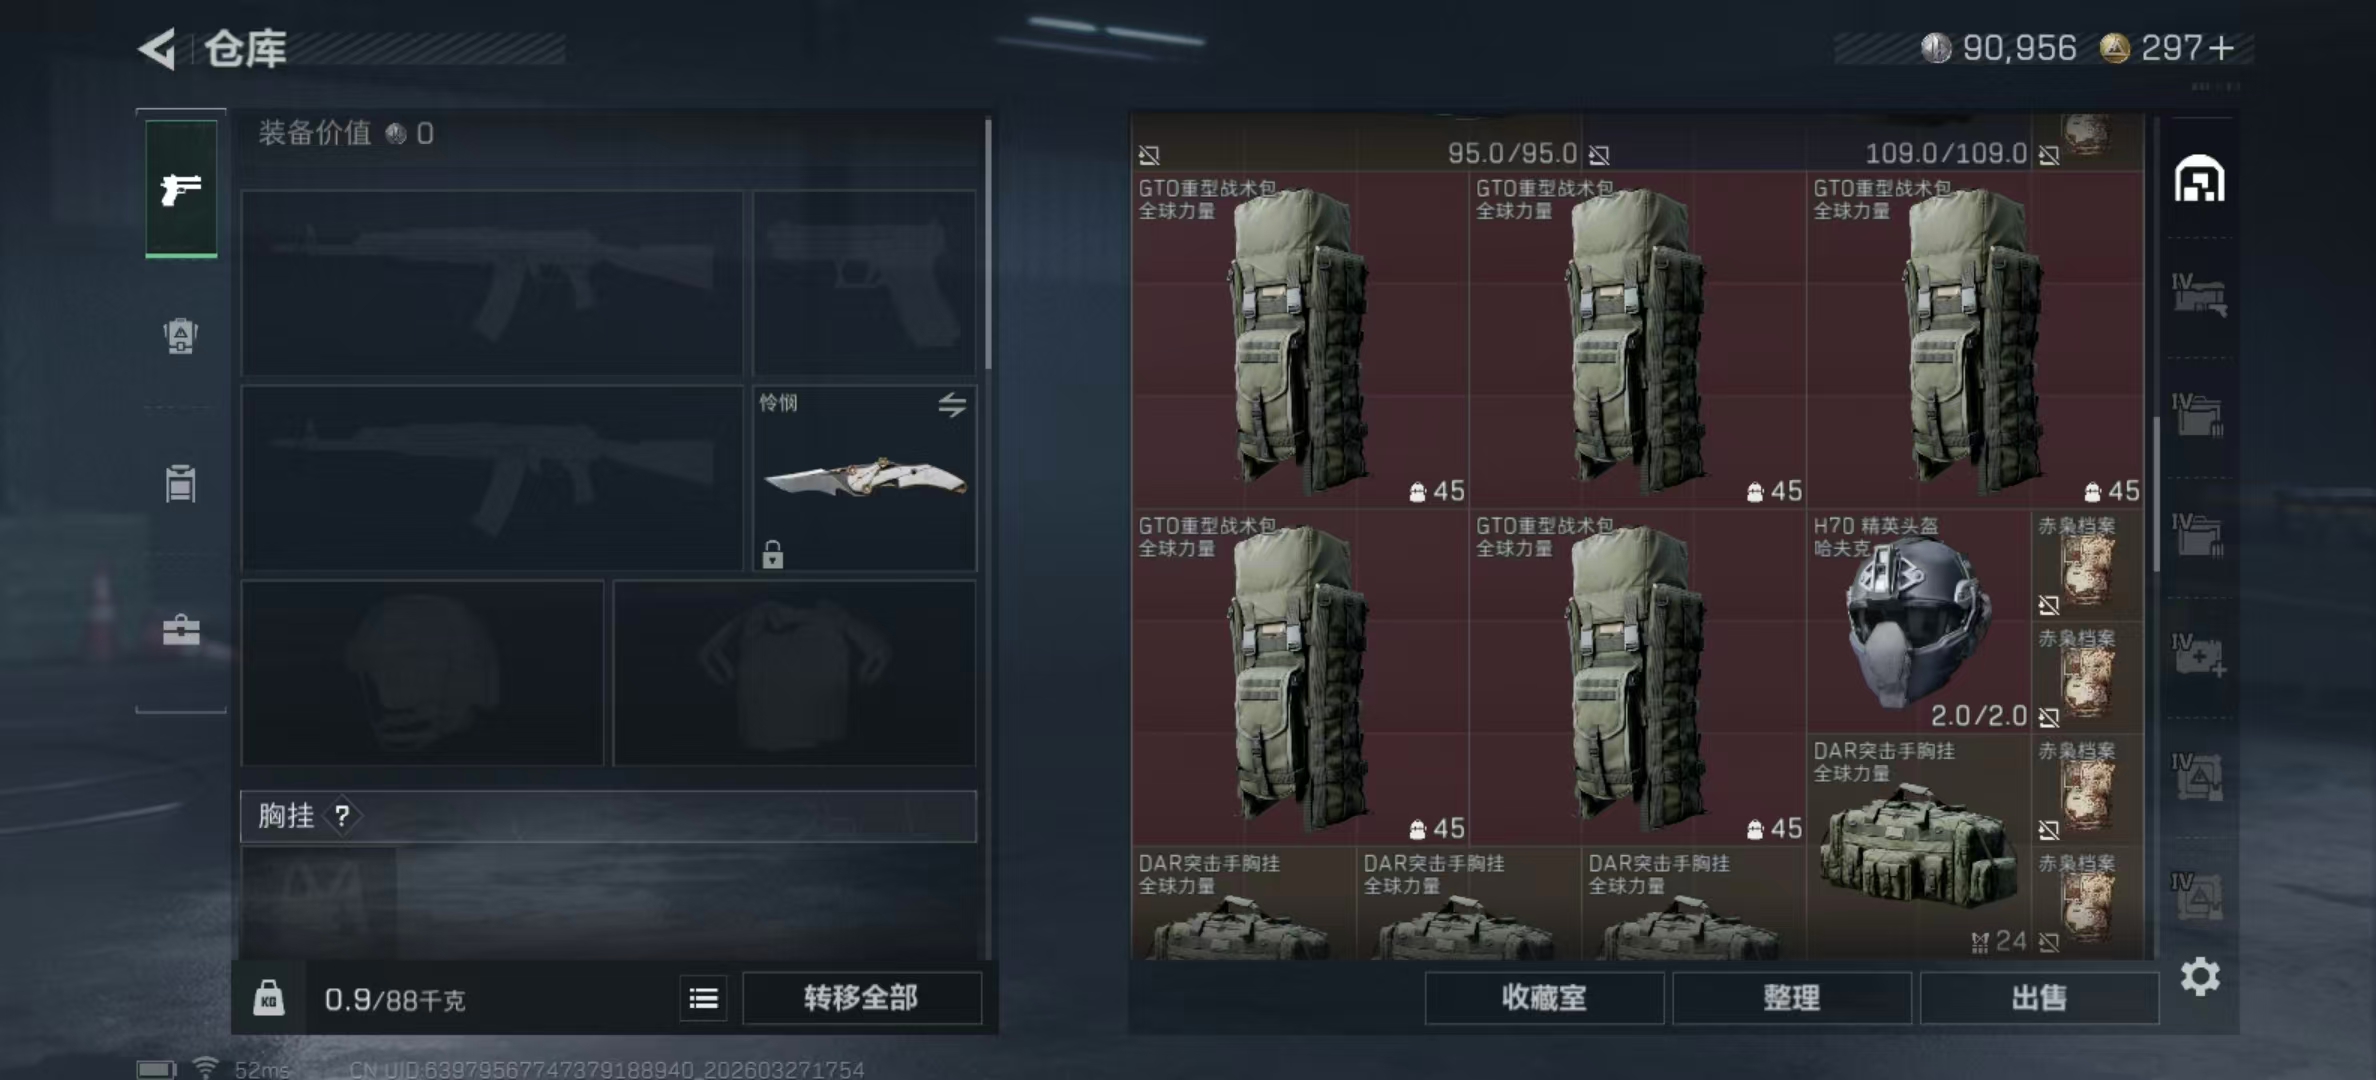Go back using the arrow beside 仓库

(x=158, y=48)
